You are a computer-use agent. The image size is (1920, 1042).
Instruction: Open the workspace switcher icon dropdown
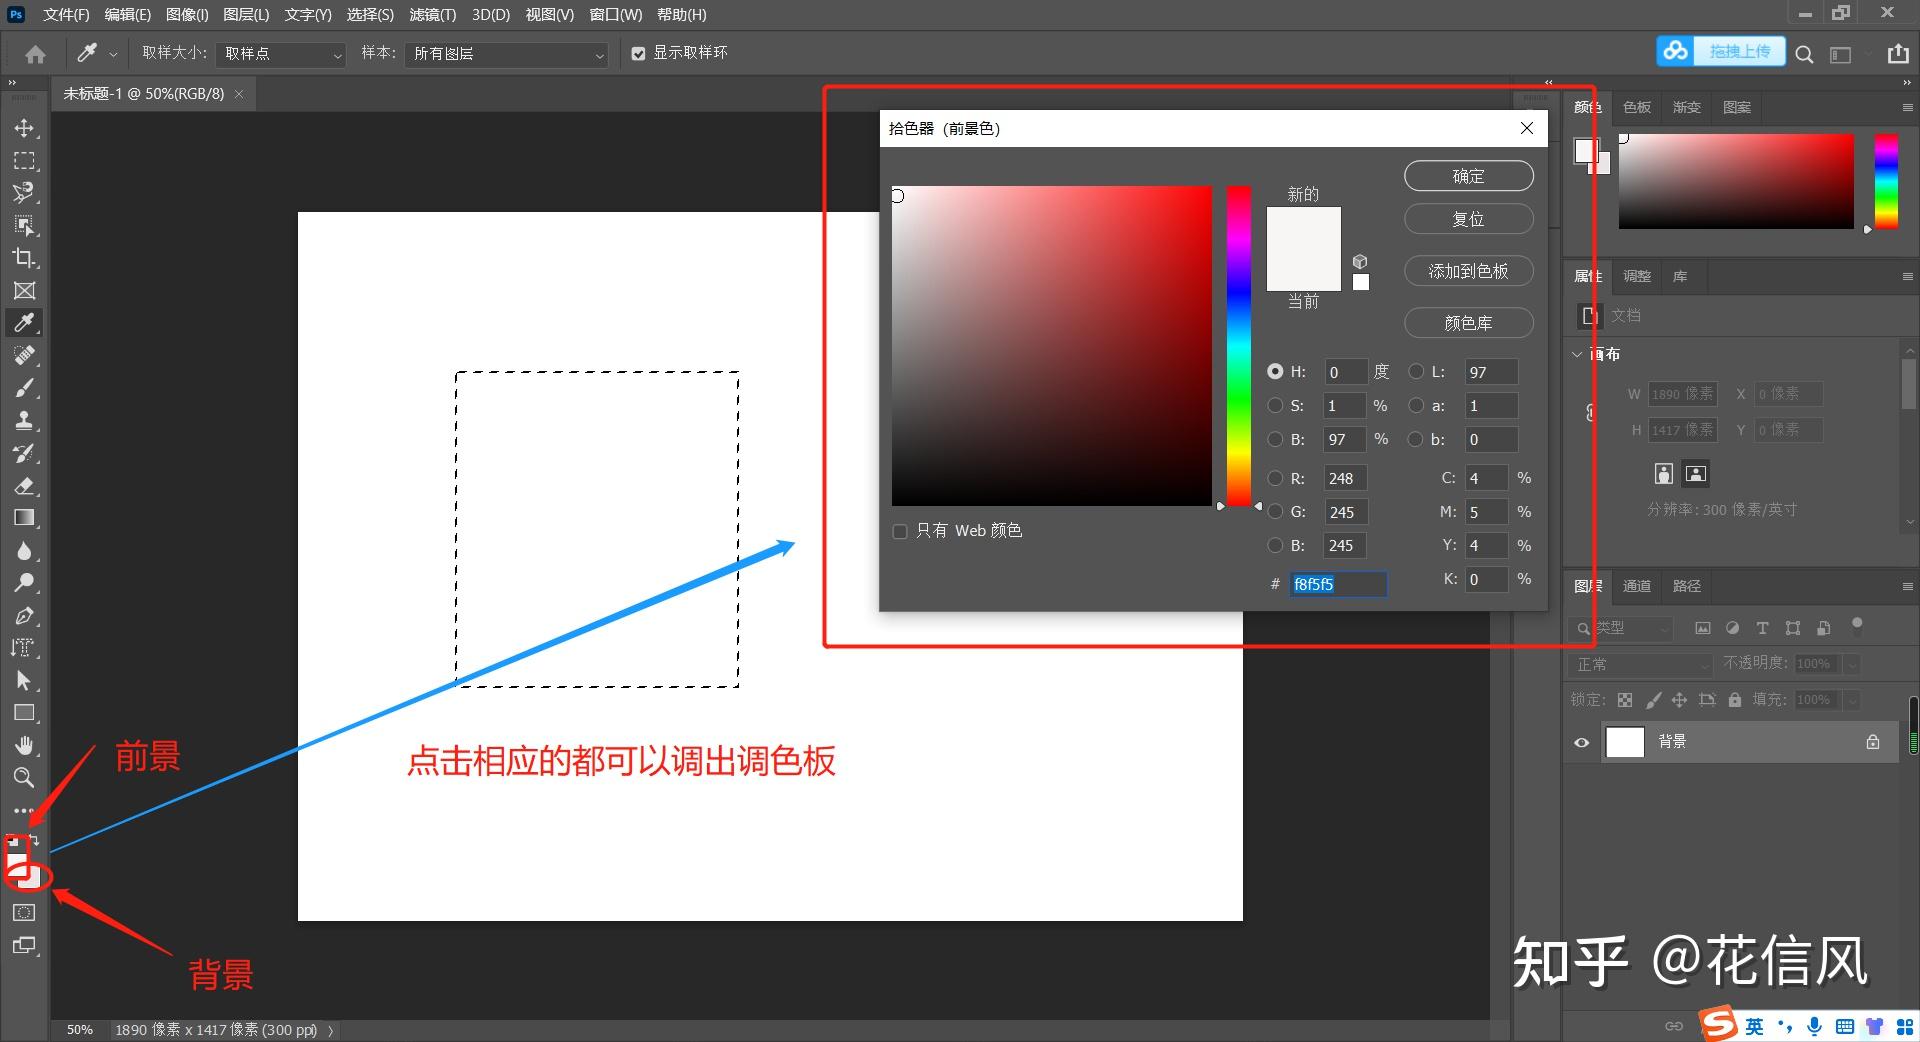coord(1842,54)
